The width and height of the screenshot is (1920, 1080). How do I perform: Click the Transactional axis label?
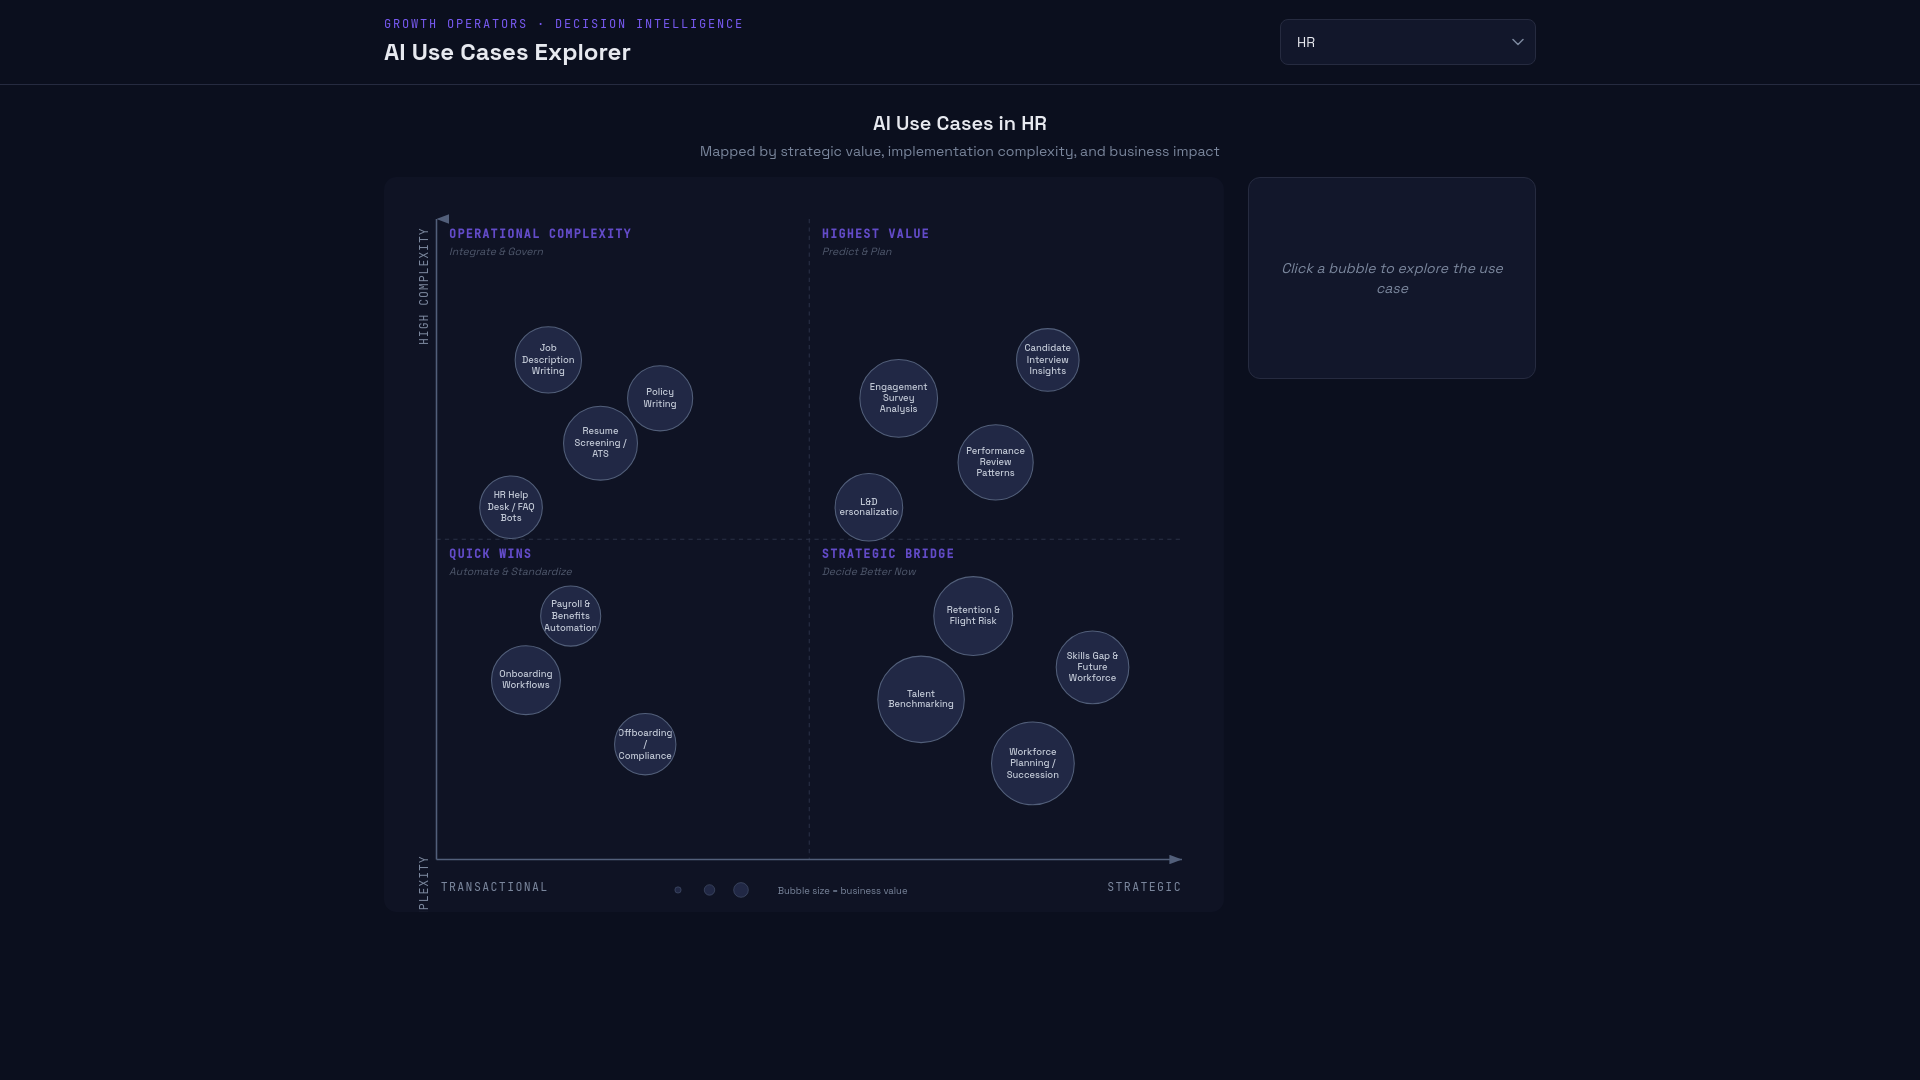[494, 887]
